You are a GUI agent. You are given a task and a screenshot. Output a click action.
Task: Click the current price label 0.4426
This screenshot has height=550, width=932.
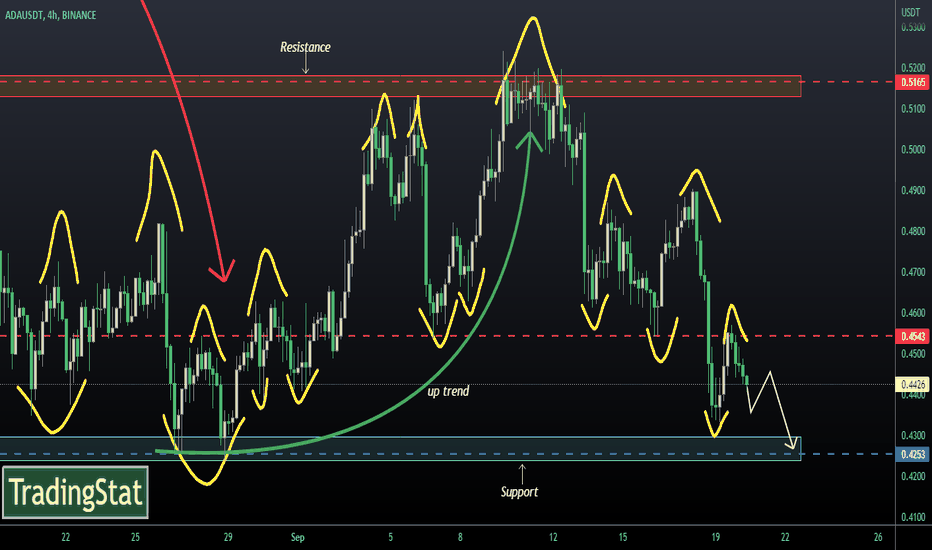[912, 384]
